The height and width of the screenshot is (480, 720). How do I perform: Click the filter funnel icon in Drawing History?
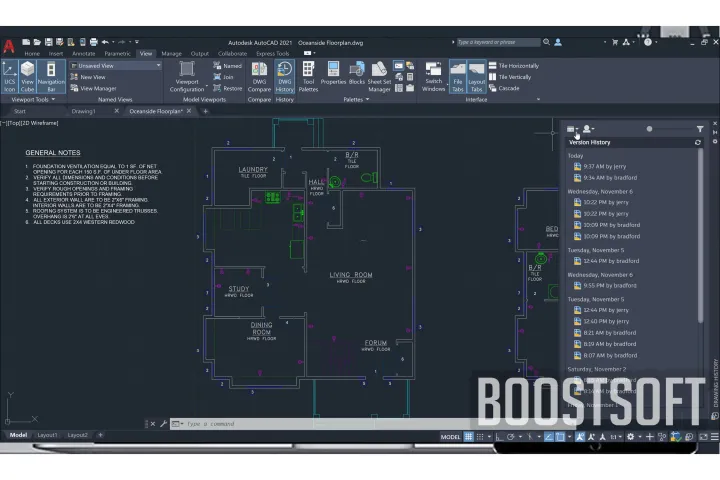pos(700,129)
